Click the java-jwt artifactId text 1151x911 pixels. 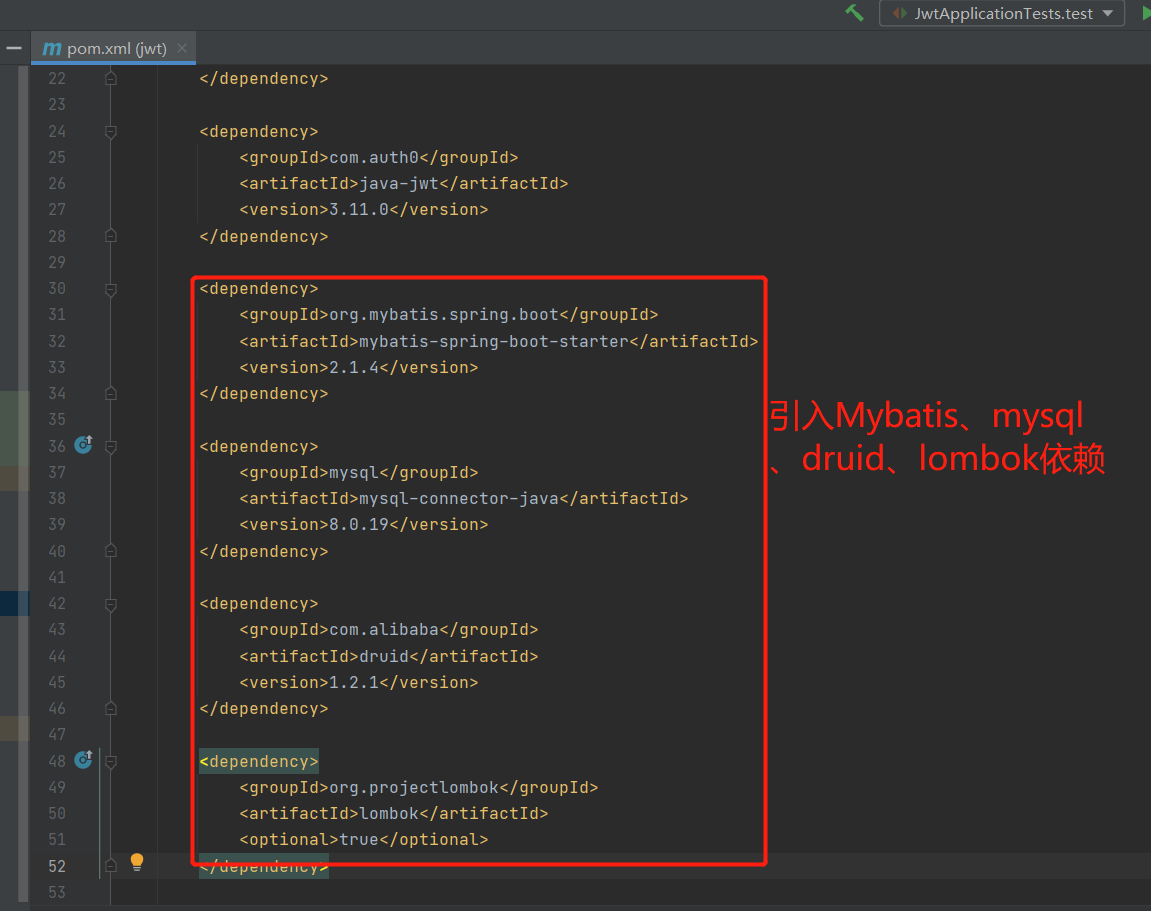click(x=399, y=184)
